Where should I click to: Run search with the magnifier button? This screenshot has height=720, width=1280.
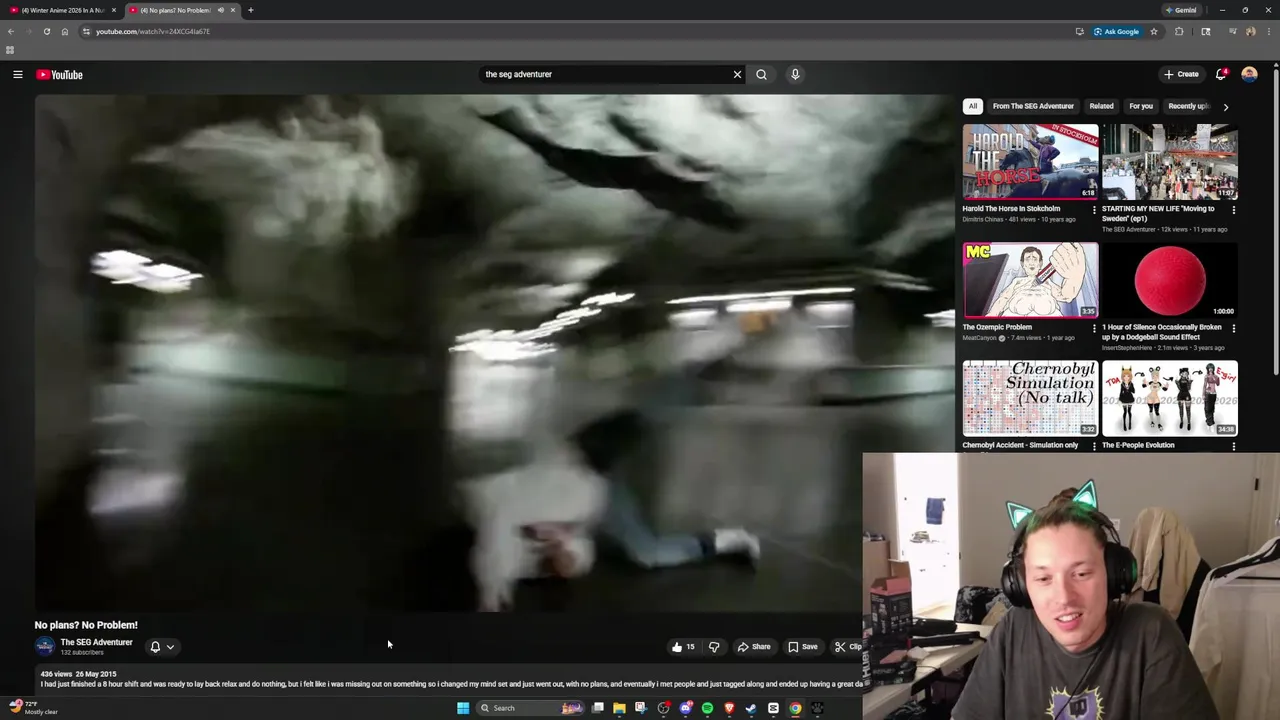coord(762,74)
